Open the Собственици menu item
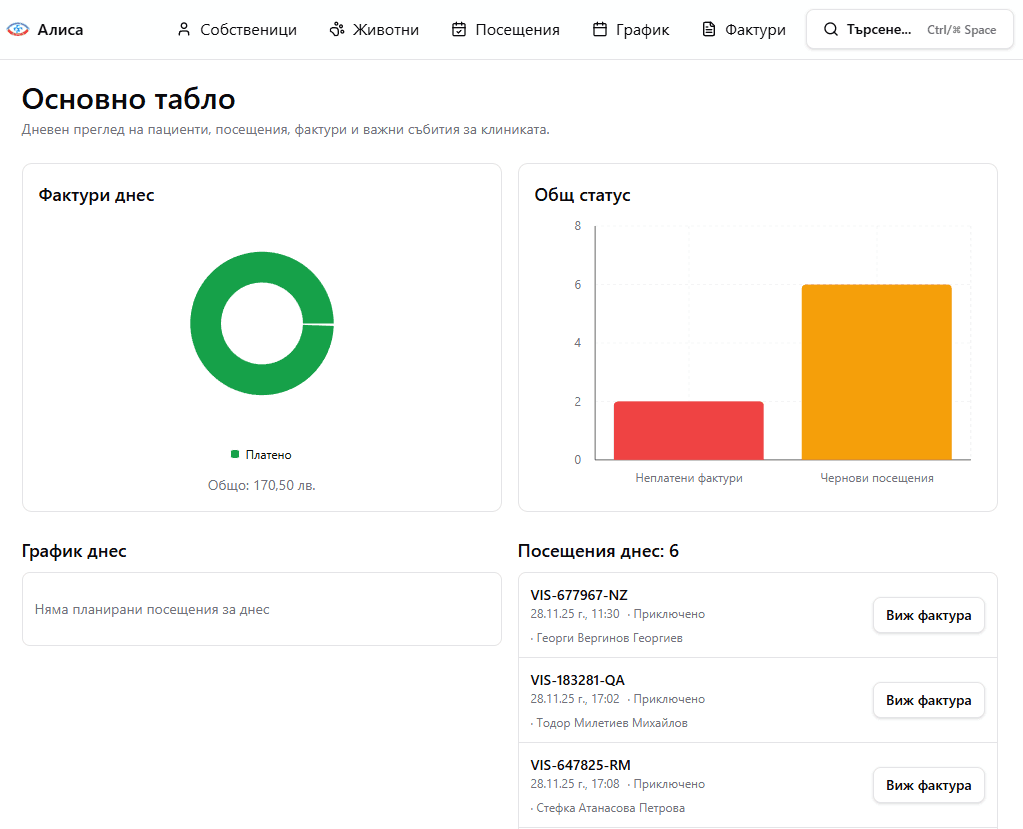 [248, 30]
